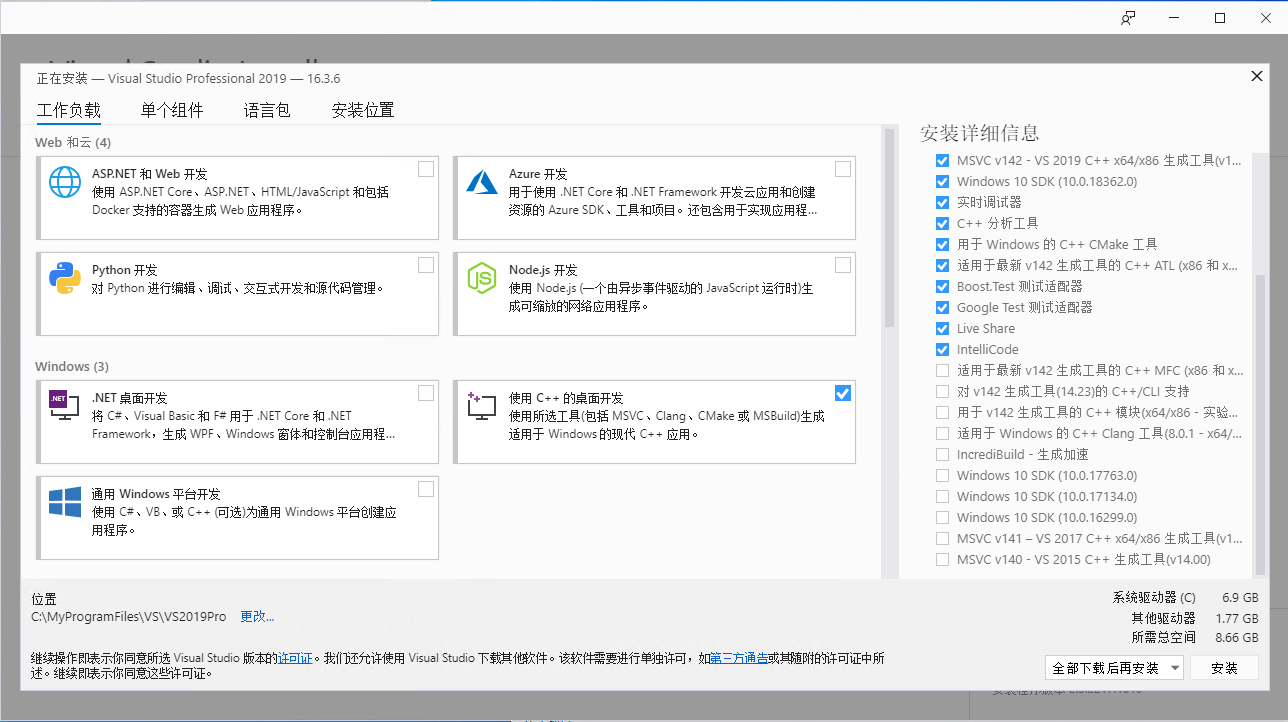This screenshot has width=1288, height=722.
Task: Click the ASP.NET globe icon
Action: point(65,182)
